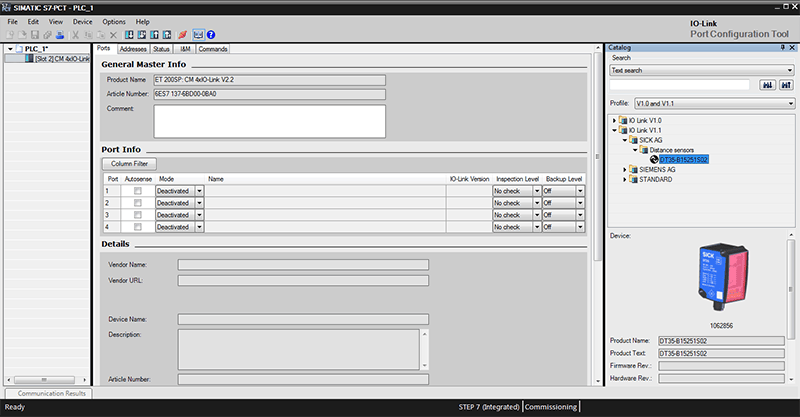Open the Text search type dropdown
The height and width of the screenshot is (417, 800).
[x=702, y=70]
